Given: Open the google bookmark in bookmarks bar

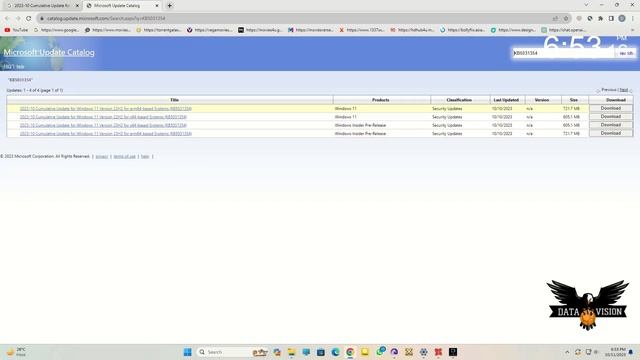Looking at the screenshot, I should pos(56,30).
